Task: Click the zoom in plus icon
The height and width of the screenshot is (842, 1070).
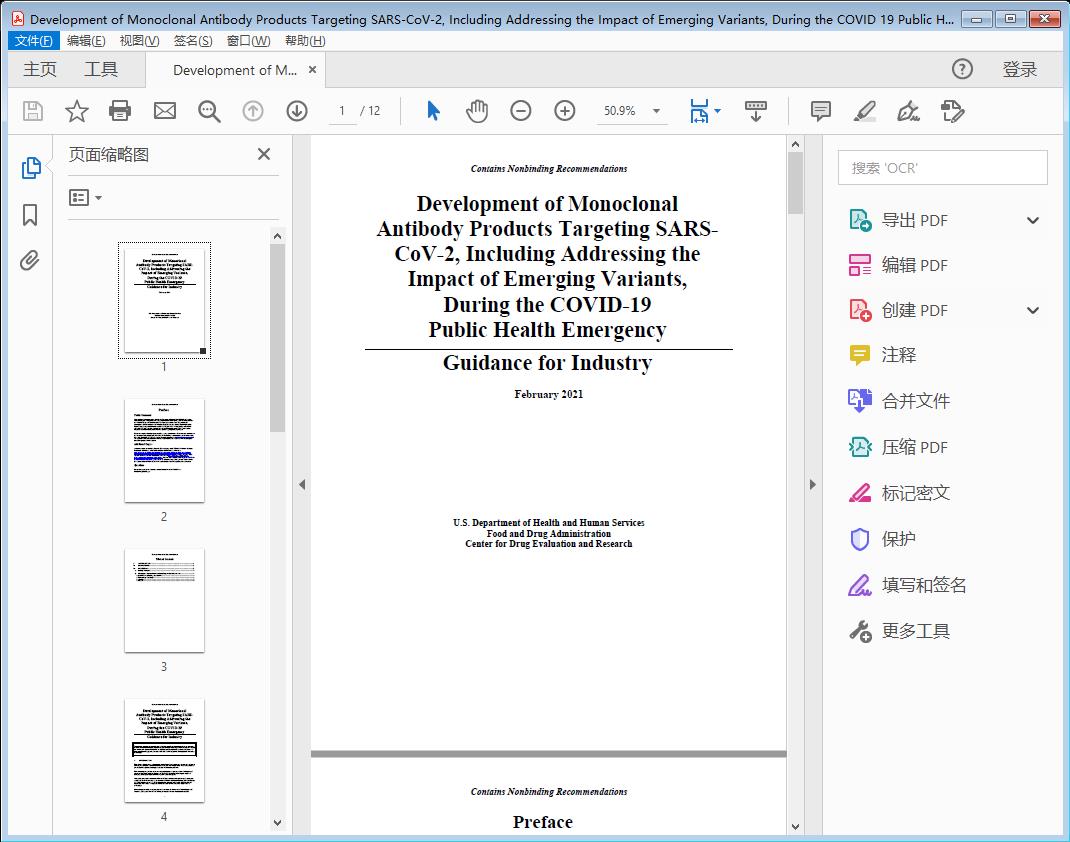Action: coord(565,111)
